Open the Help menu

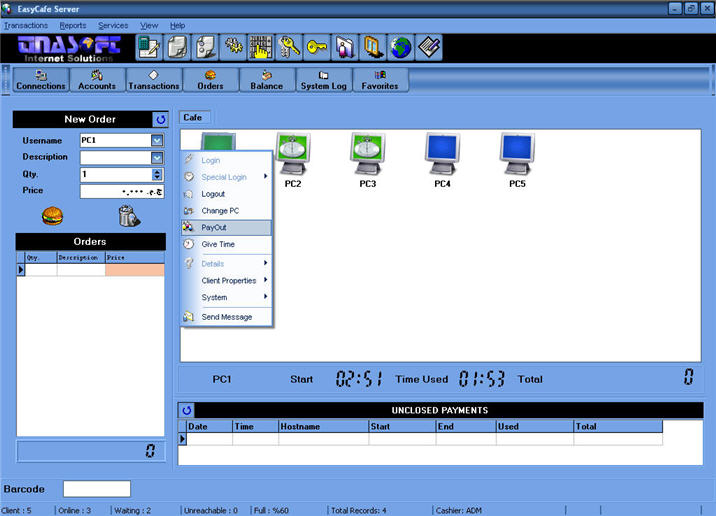tap(178, 26)
